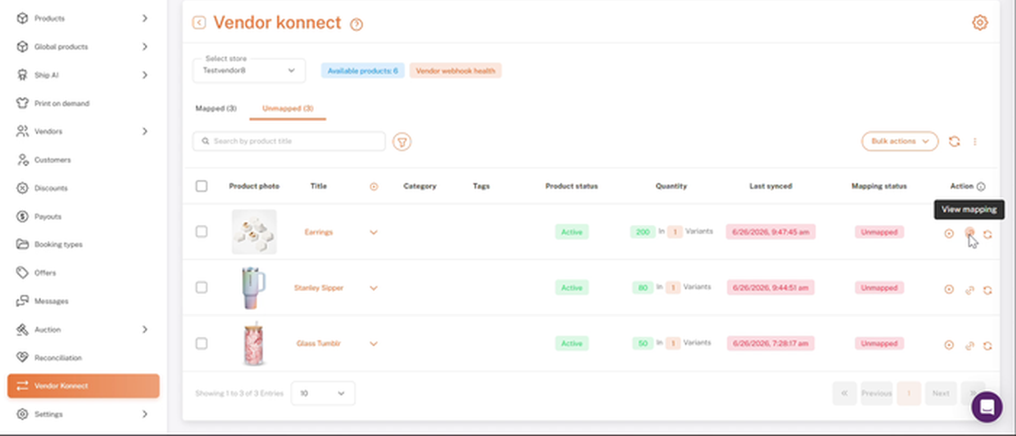The height and width of the screenshot is (436, 1016).
Task: Open Reconciliation in the sidebar
Action: [58, 358]
